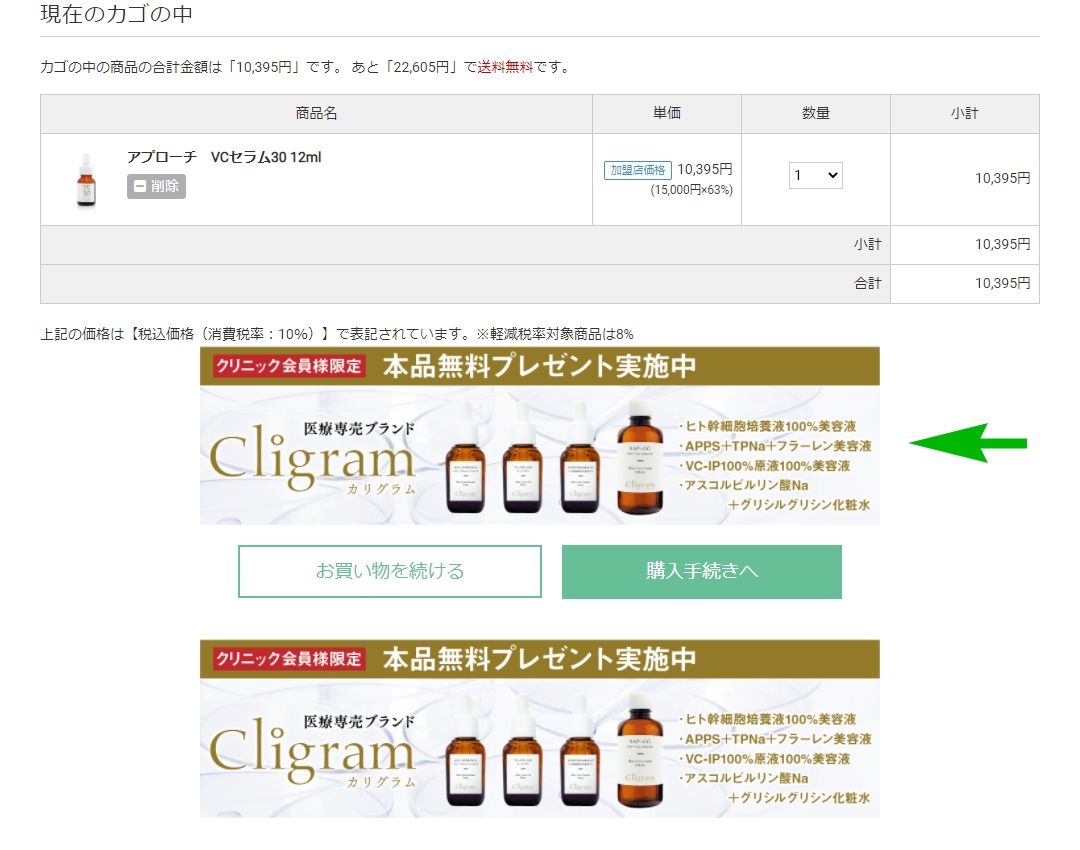The height and width of the screenshot is (850, 1080).
Task: Open product アプローチ VCセラム30 12ml
Action: (224, 157)
